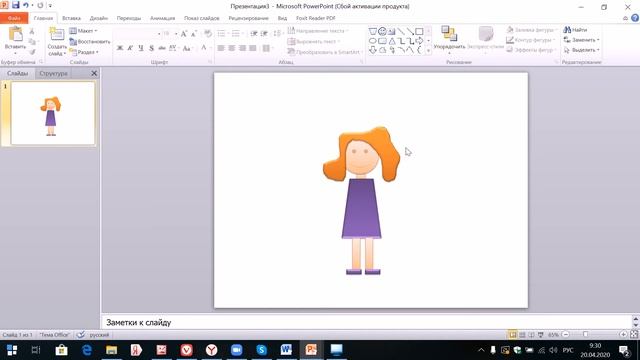This screenshot has width=640, height=360.
Task: Open the Рецензирование tab
Action: [248, 18]
